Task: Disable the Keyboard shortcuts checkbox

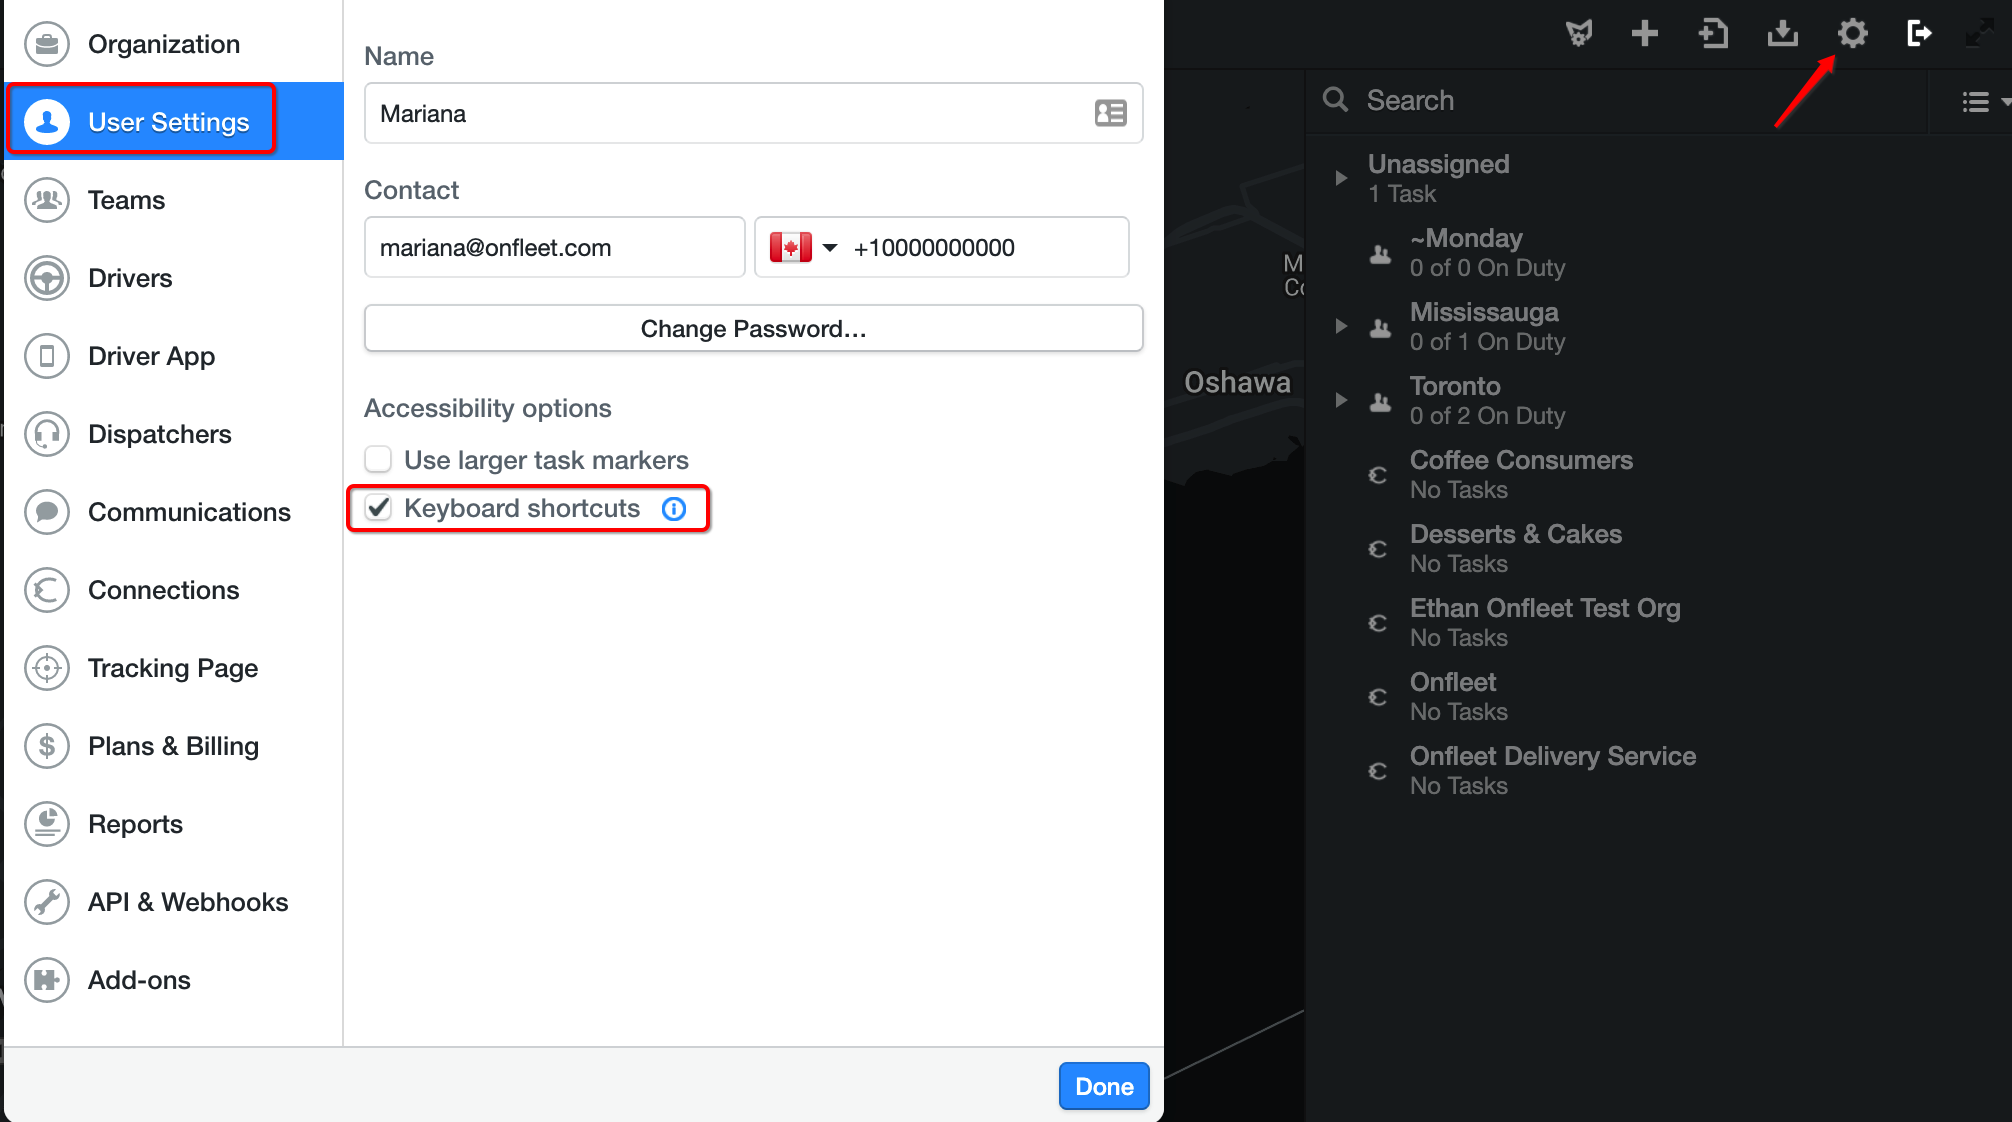Action: pos(378,508)
